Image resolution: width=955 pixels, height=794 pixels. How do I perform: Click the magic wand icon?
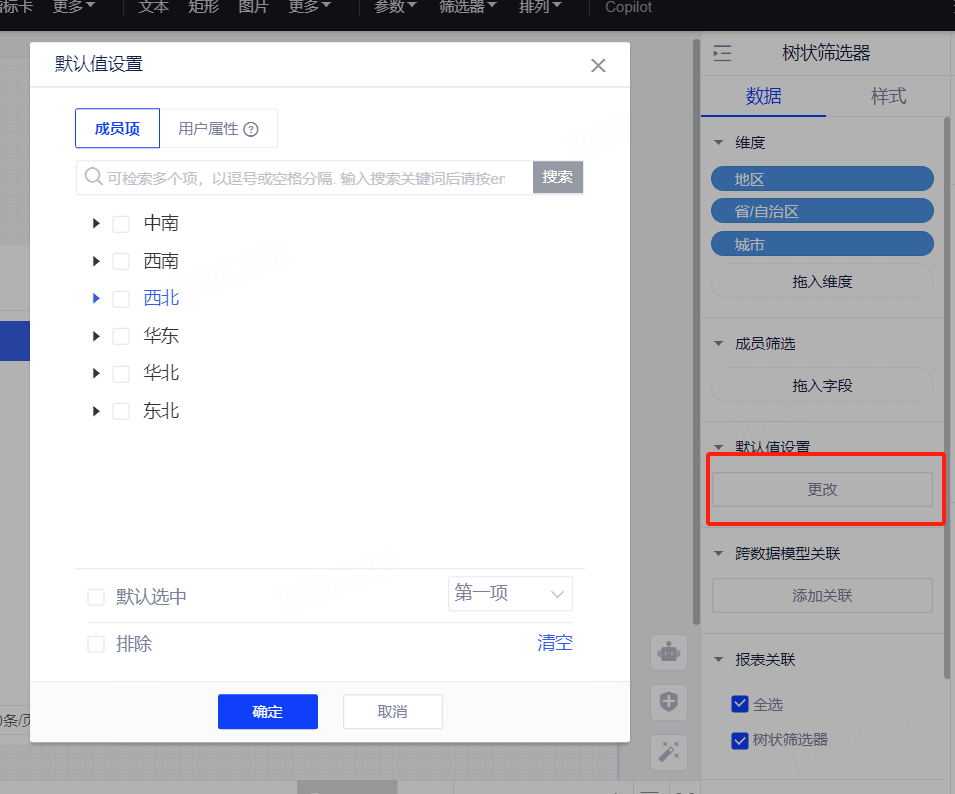pos(668,751)
